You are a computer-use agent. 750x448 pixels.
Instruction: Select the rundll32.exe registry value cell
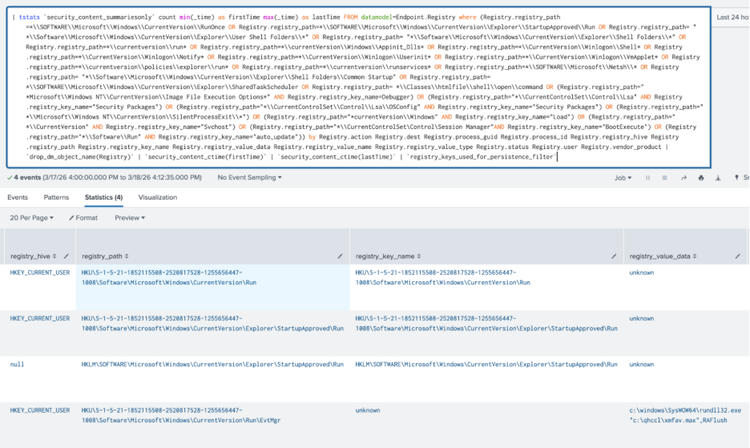click(x=686, y=415)
